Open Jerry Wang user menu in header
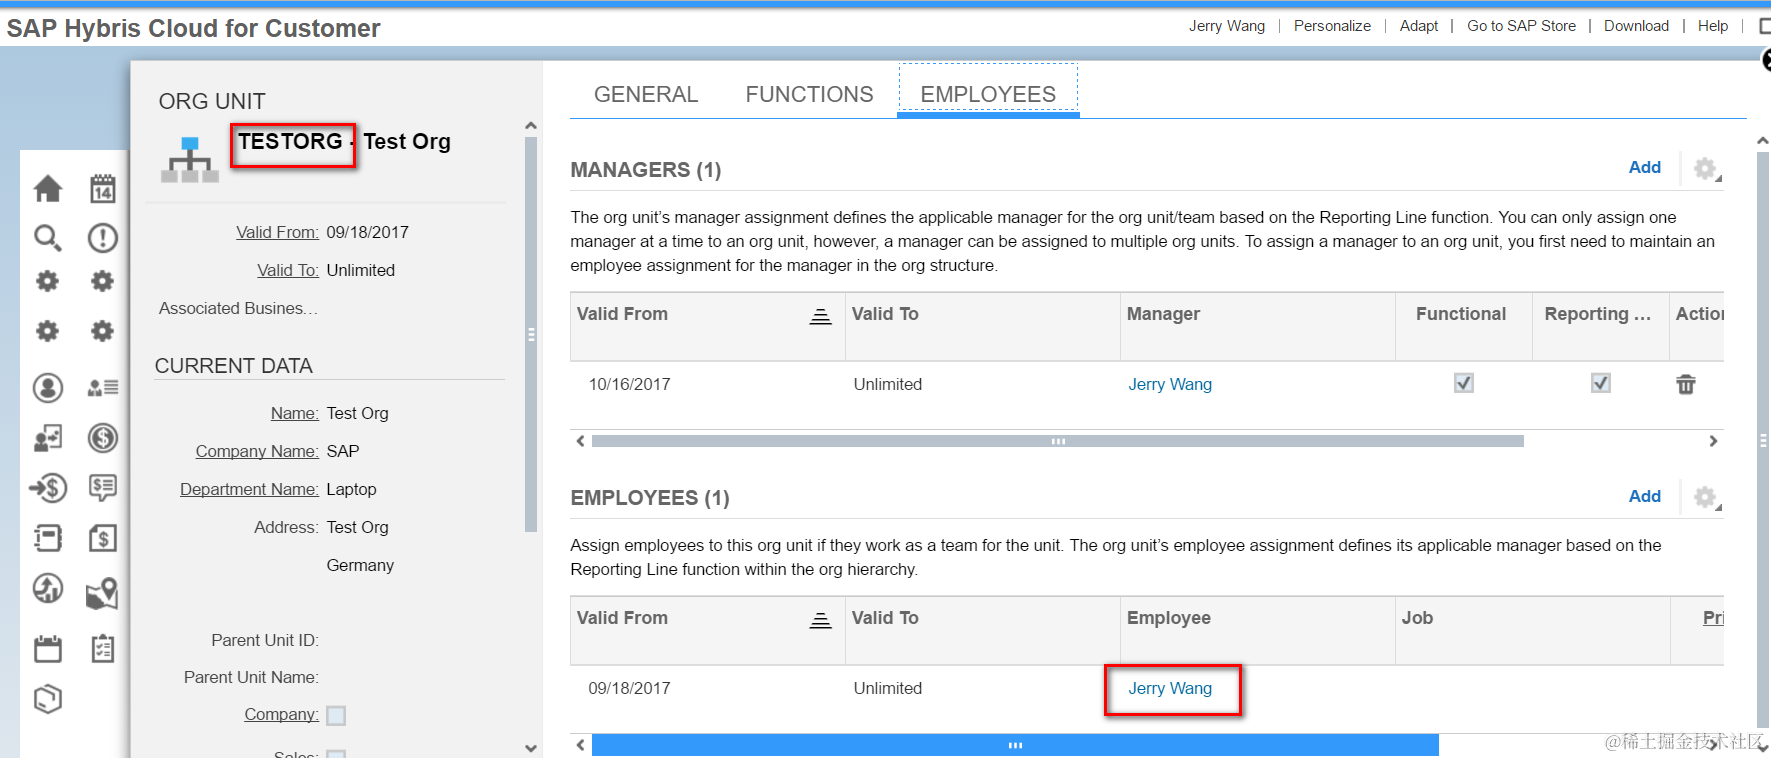Screen dimensions: 1771x758 (x=1227, y=26)
